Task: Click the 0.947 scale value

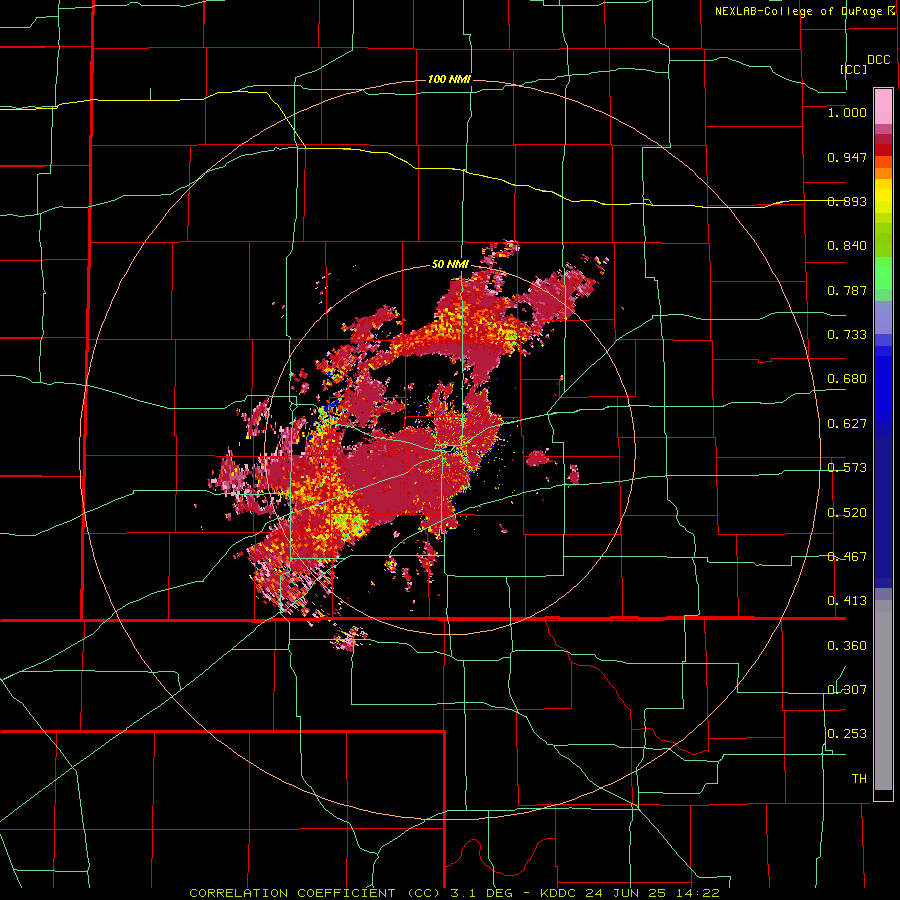Action: pos(847,157)
